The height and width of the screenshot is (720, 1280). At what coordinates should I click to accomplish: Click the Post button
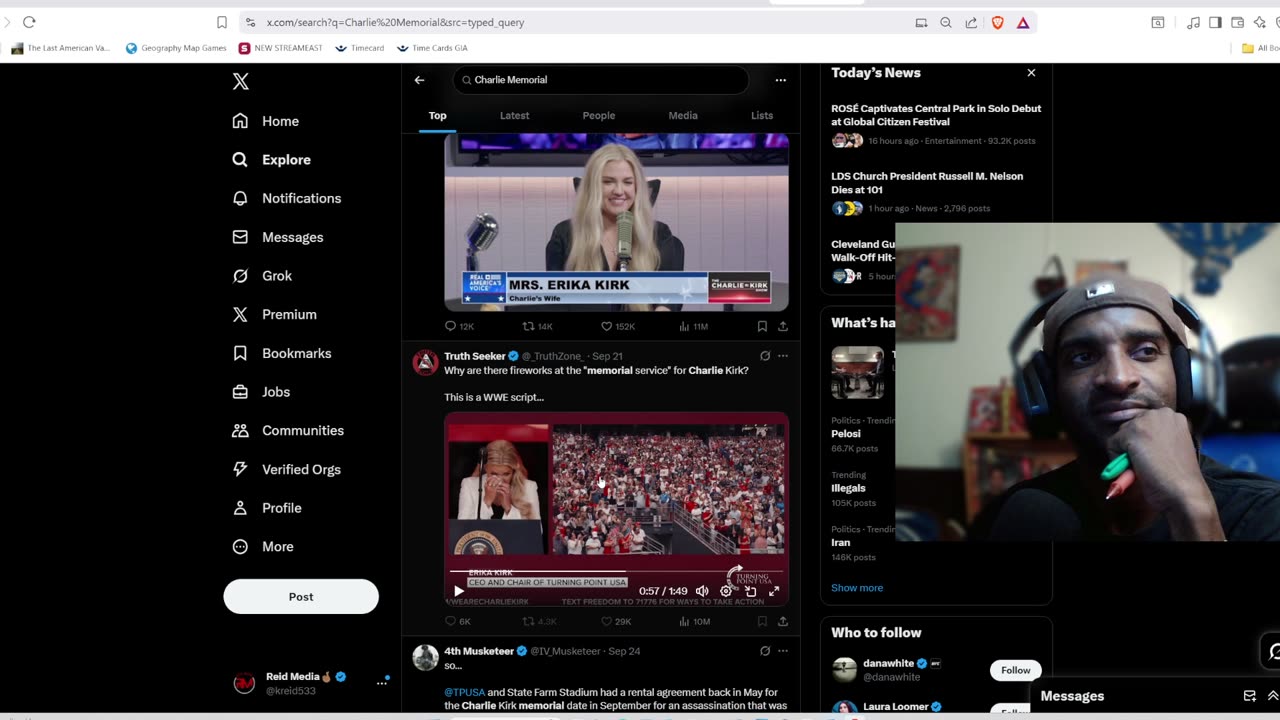tap(301, 597)
